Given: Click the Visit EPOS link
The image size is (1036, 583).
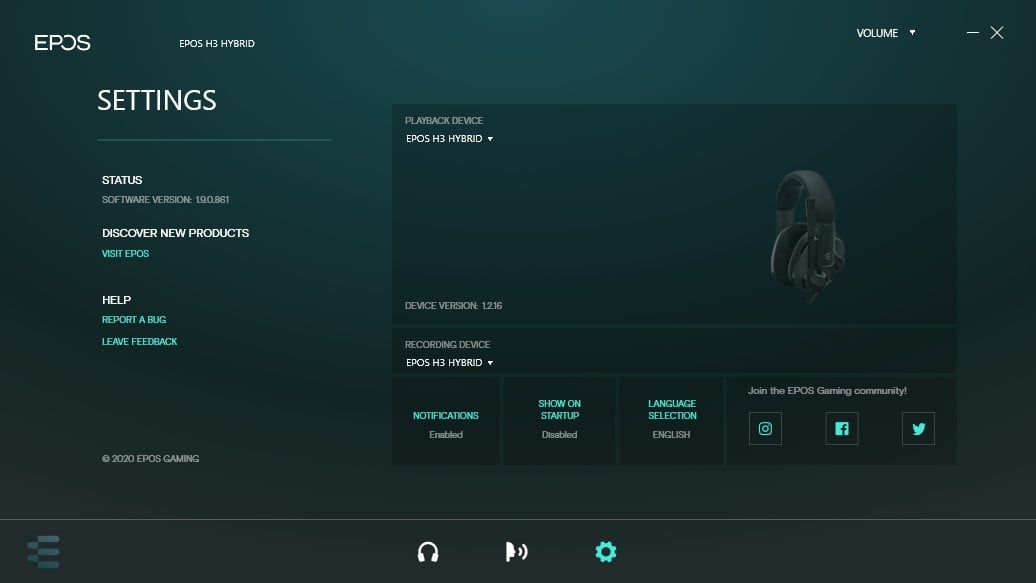Looking at the screenshot, I should tap(125, 254).
